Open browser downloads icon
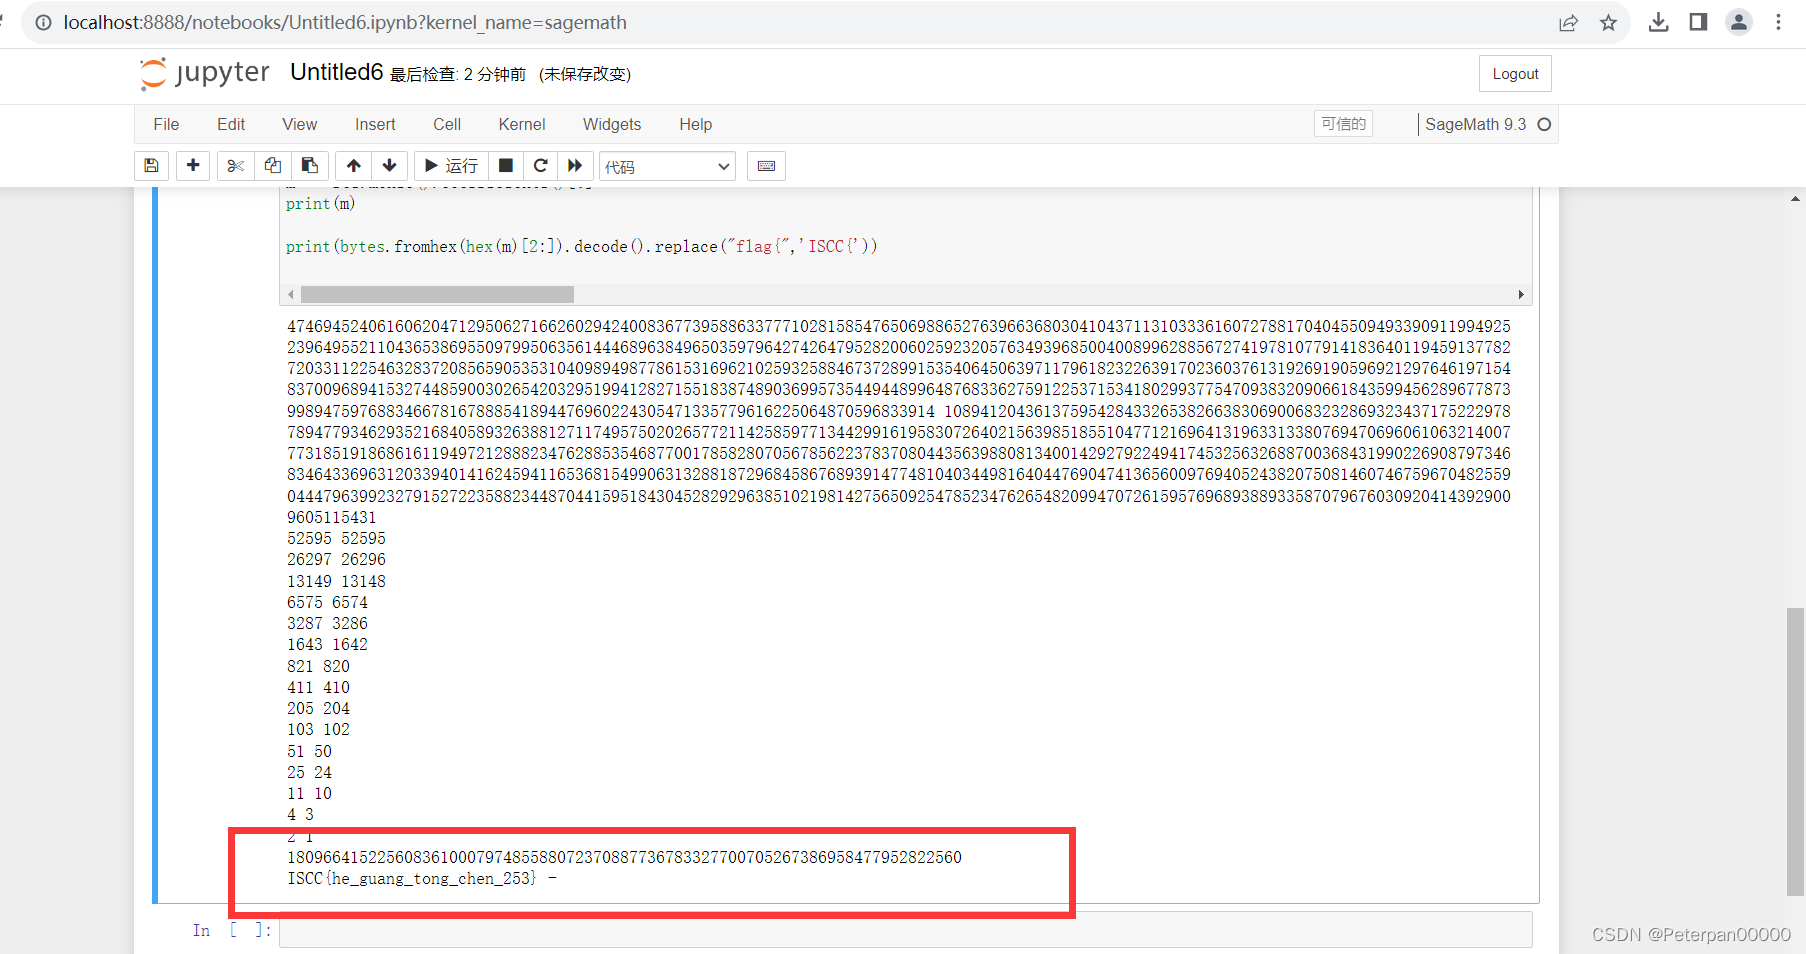The height and width of the screenshot is (954, 1806). pyautogui.click(x=1658, y=22)
